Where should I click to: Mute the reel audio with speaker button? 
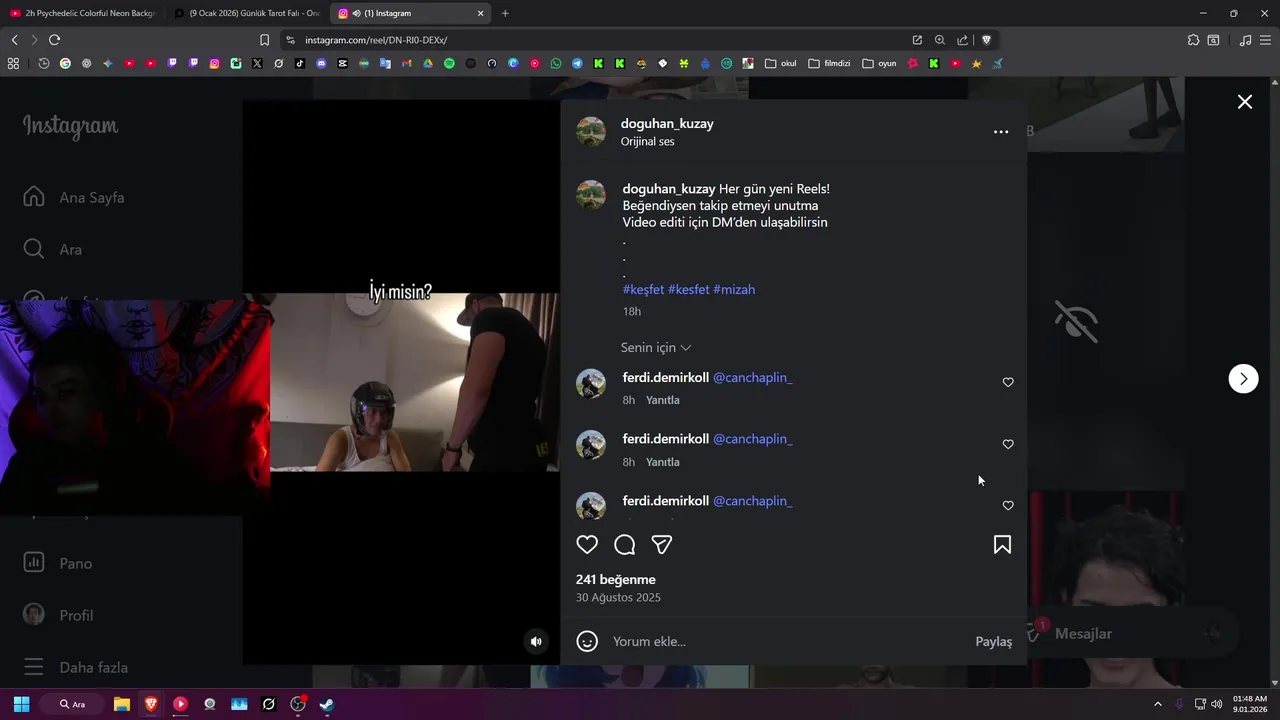536,641
